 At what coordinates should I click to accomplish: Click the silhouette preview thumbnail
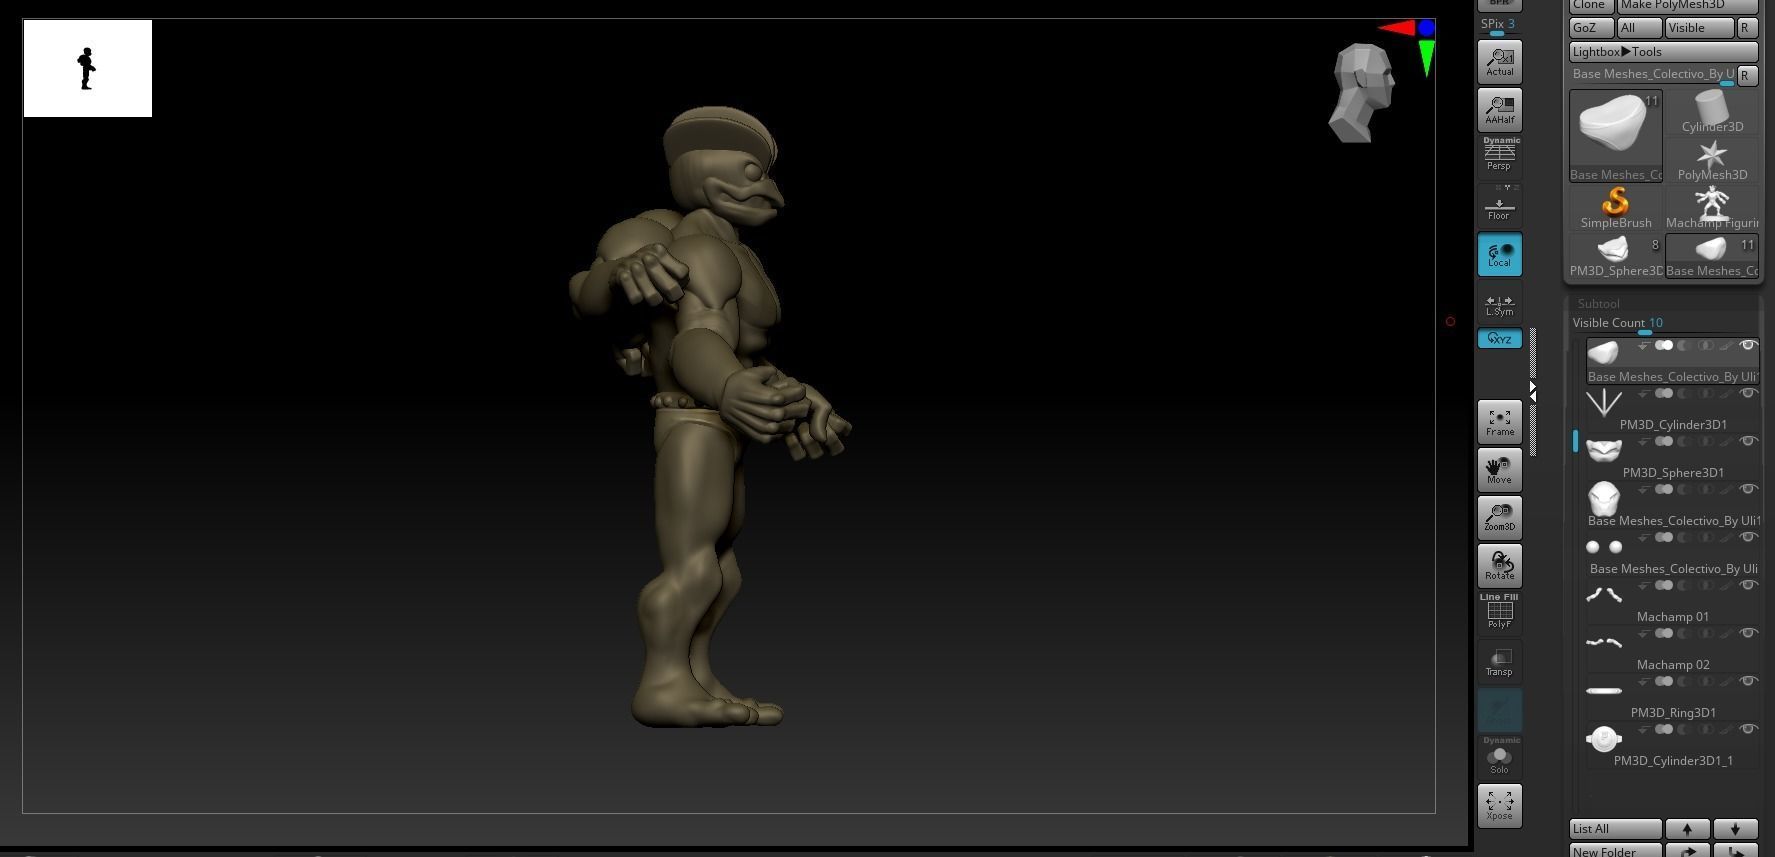tap(88, 68)
